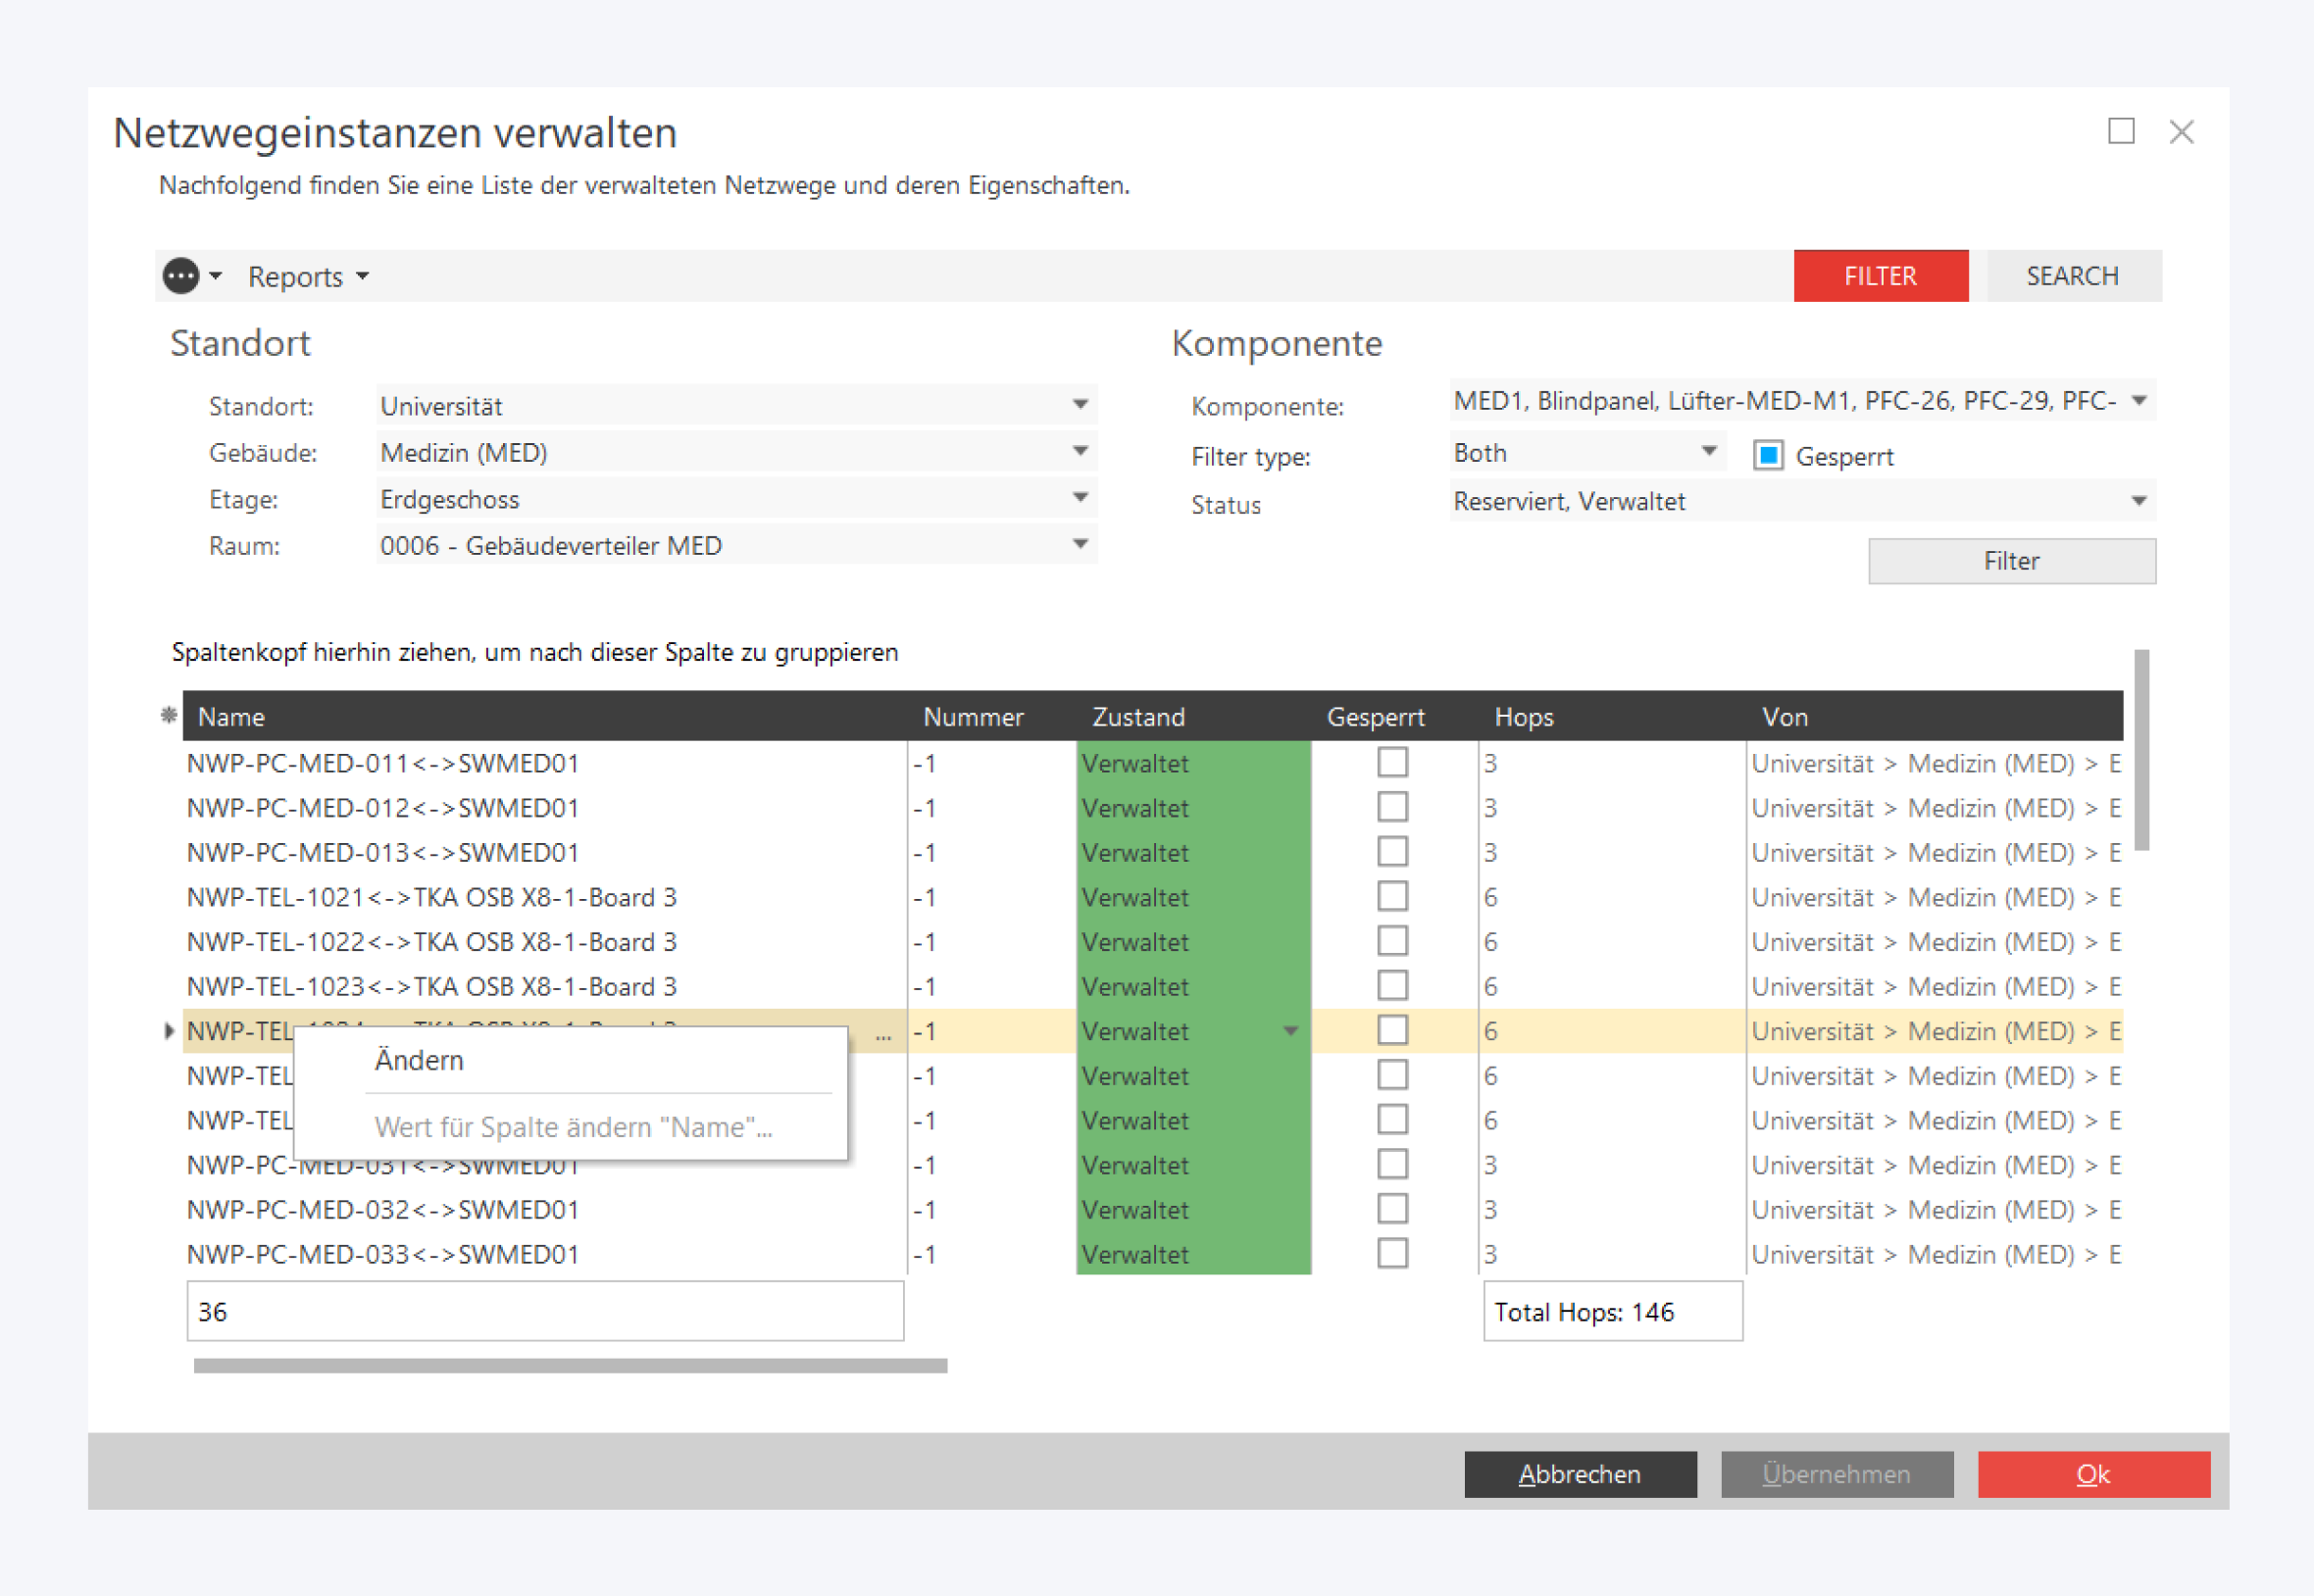2314x1596 pixels.
Task: Close the Netzwegeinstanzen dialog
Action: coord(2181,131)
